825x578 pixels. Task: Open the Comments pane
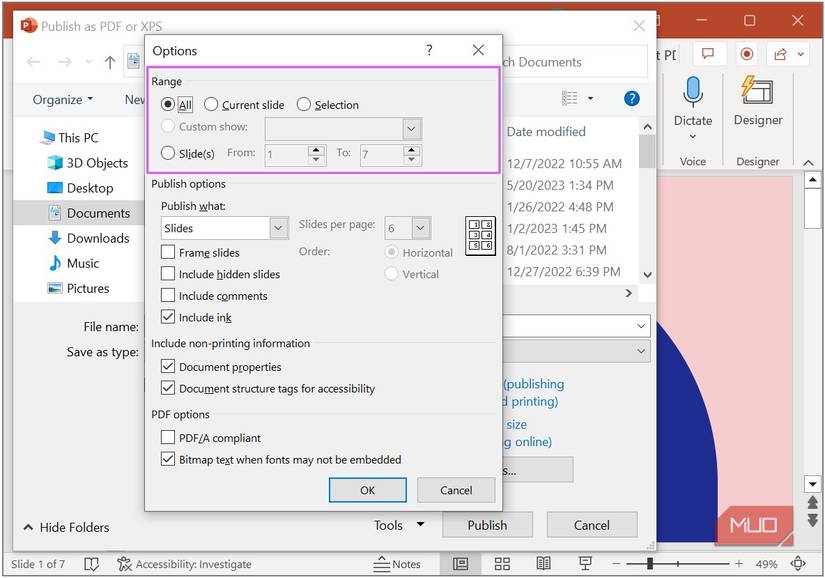click(x=709, y=54)
